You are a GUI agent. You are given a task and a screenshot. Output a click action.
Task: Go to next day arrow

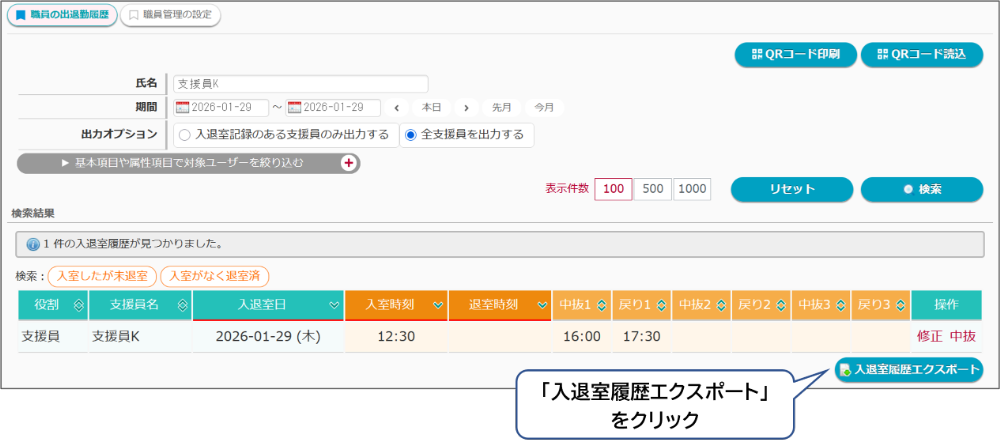coord(465,108)
